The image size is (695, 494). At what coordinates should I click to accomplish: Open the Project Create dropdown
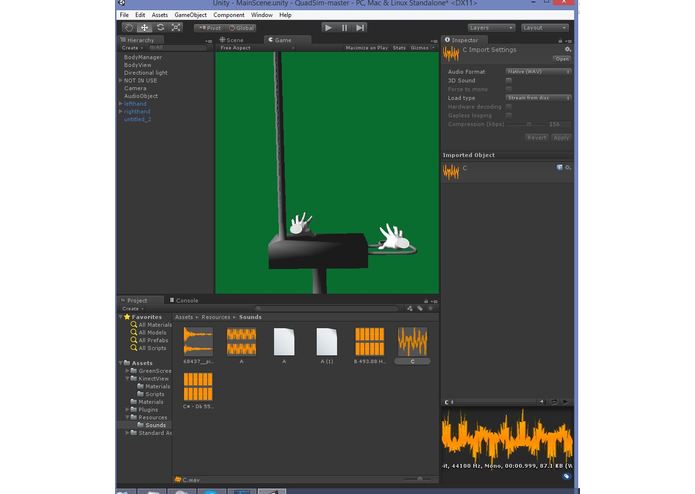(x=133, y=308)
